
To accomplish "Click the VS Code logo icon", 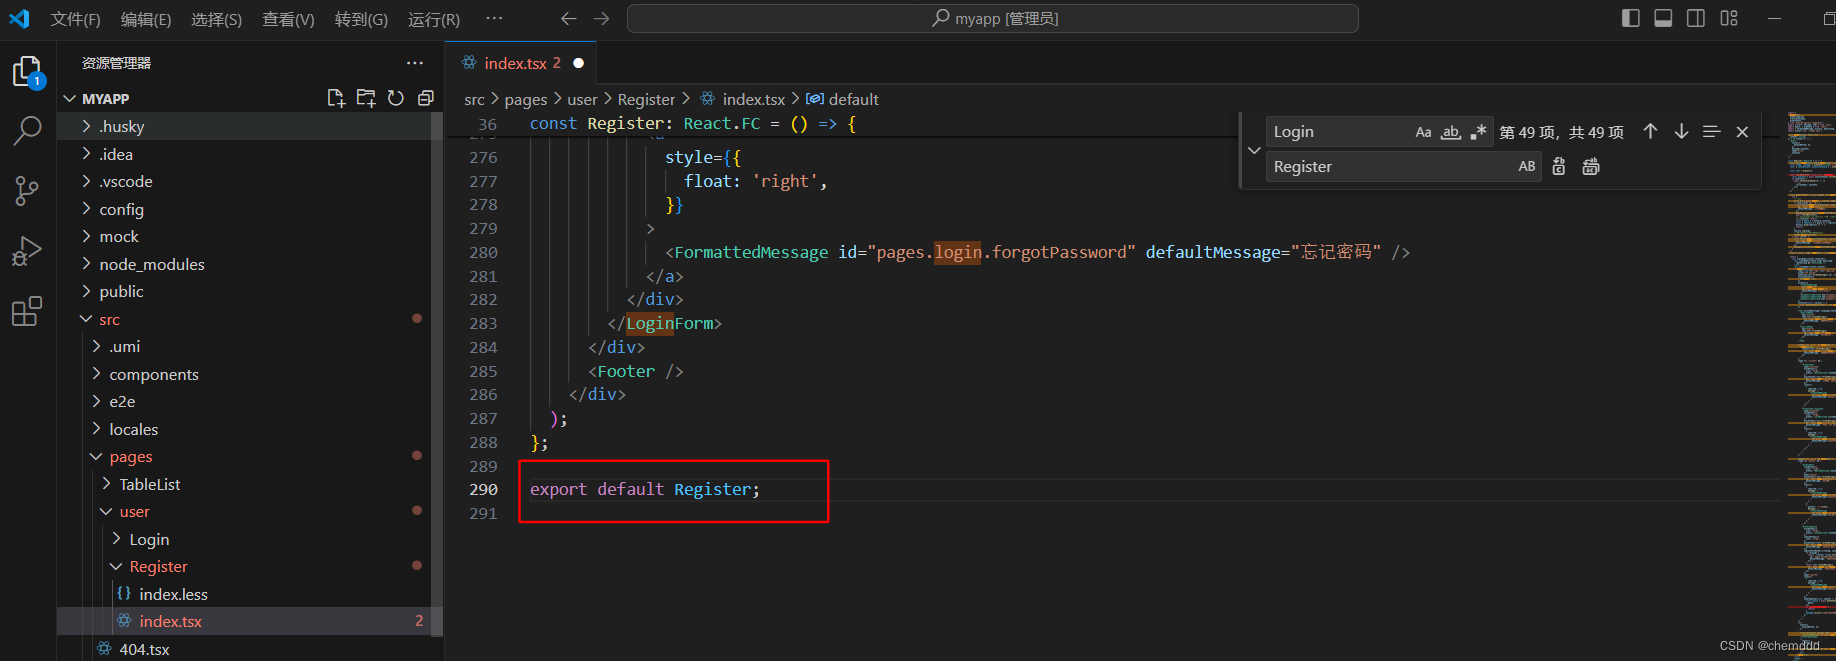I will (x=19, y=18).
